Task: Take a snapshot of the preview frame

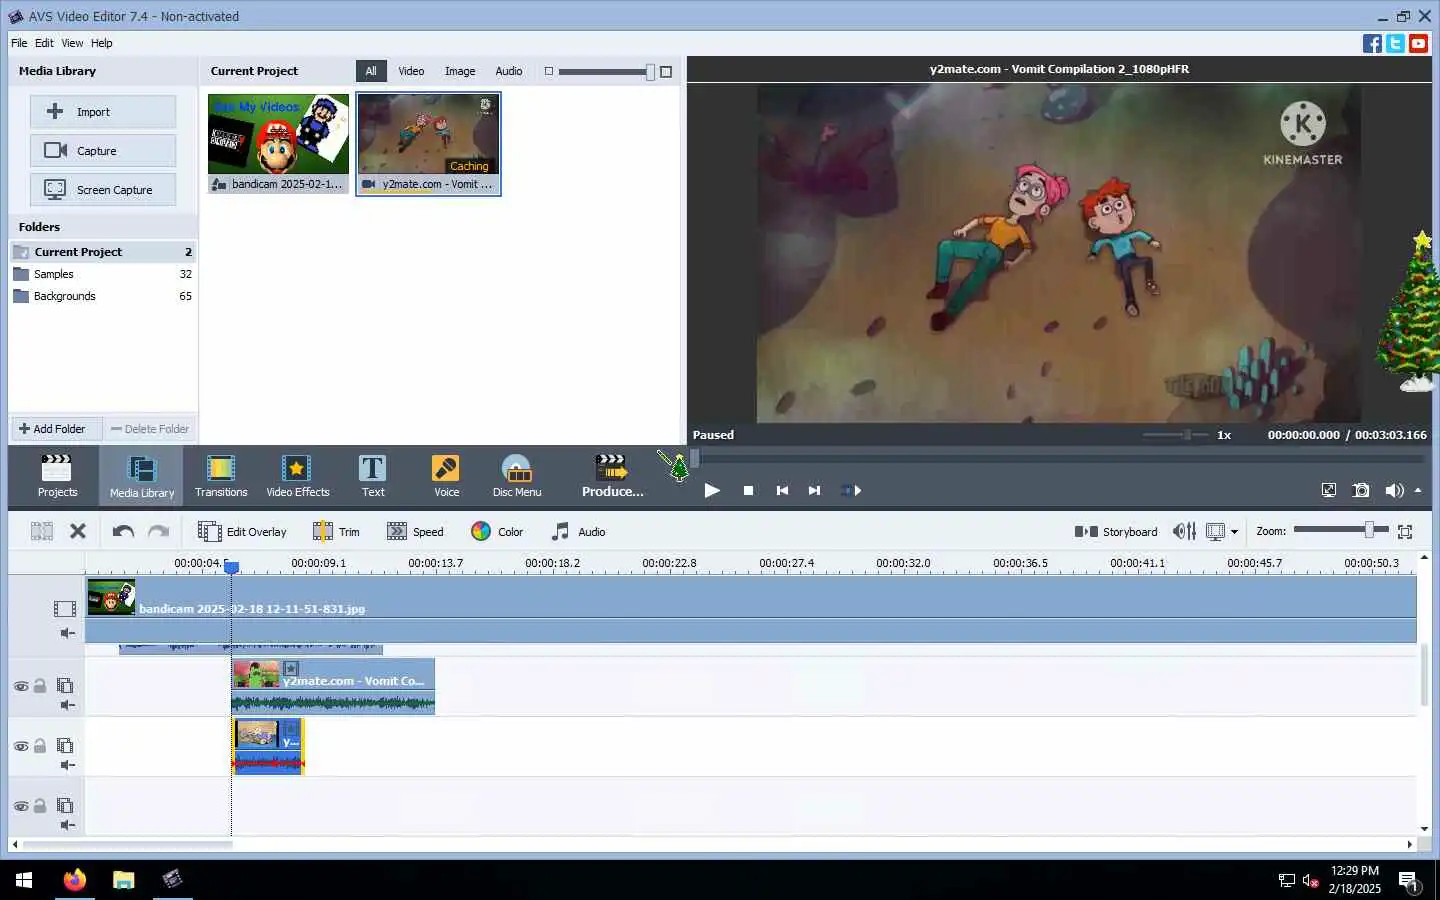Action: pos(1361,490)
